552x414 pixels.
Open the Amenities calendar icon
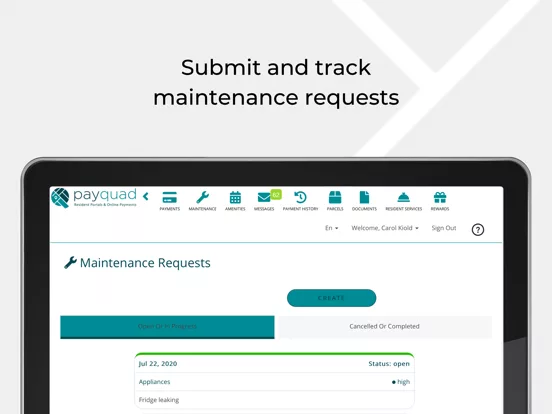pyautogui.click(x=235, y=197)
